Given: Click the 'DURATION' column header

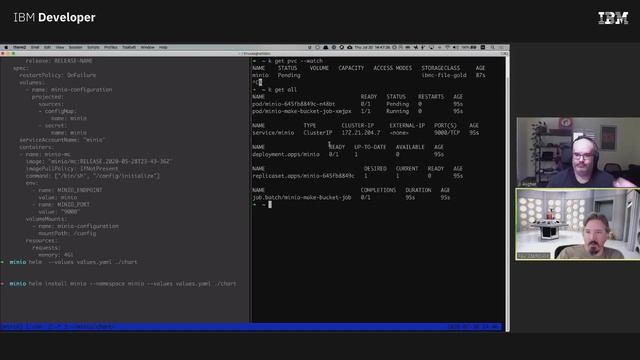Looking at the screenshot, I should (x=418, y=190).
